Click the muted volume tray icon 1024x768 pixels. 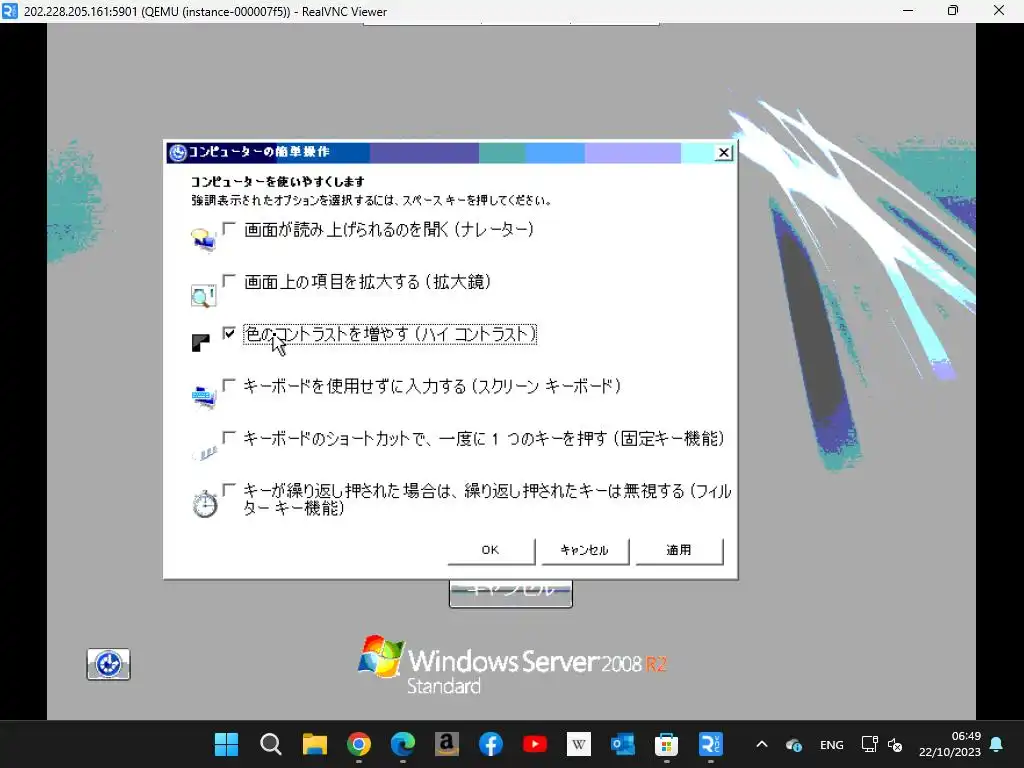(895, 744)
